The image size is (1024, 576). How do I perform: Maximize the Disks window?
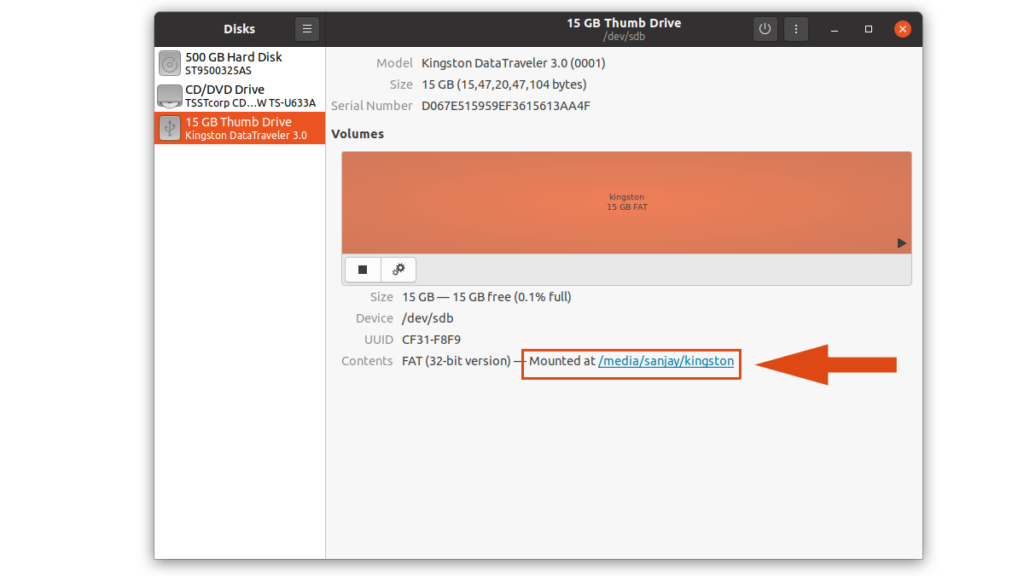click(x=867, y=29)
